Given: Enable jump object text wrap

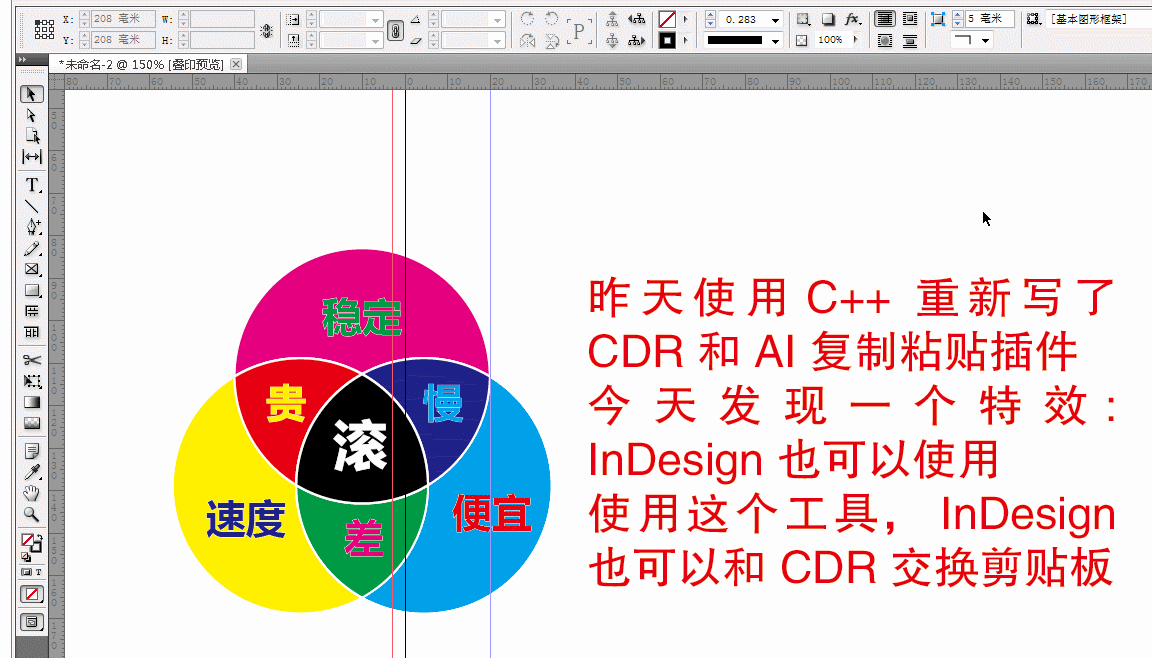Looking at the screenshot, I should [x=910, y=41].
